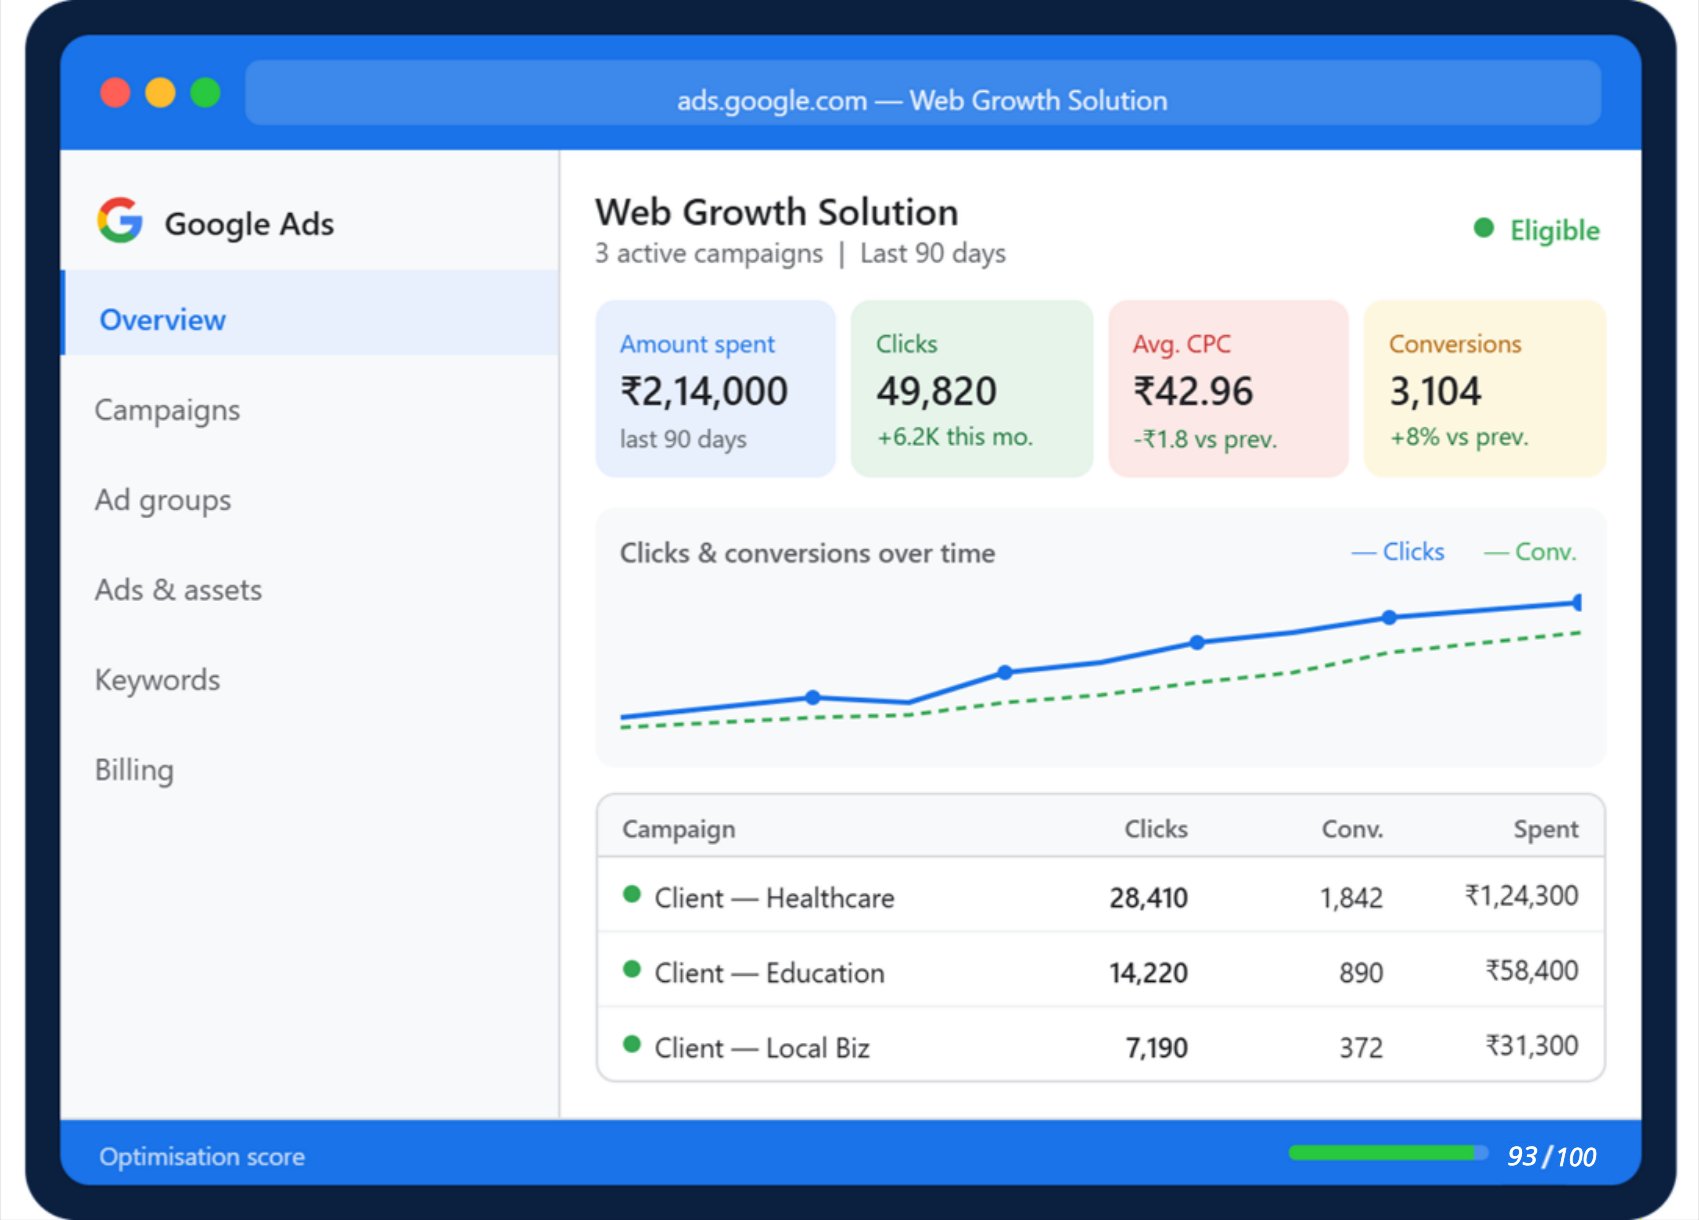Click the Clicks & conversions over time title
The image size is (1699, 1220).
(x=807, y=553)
